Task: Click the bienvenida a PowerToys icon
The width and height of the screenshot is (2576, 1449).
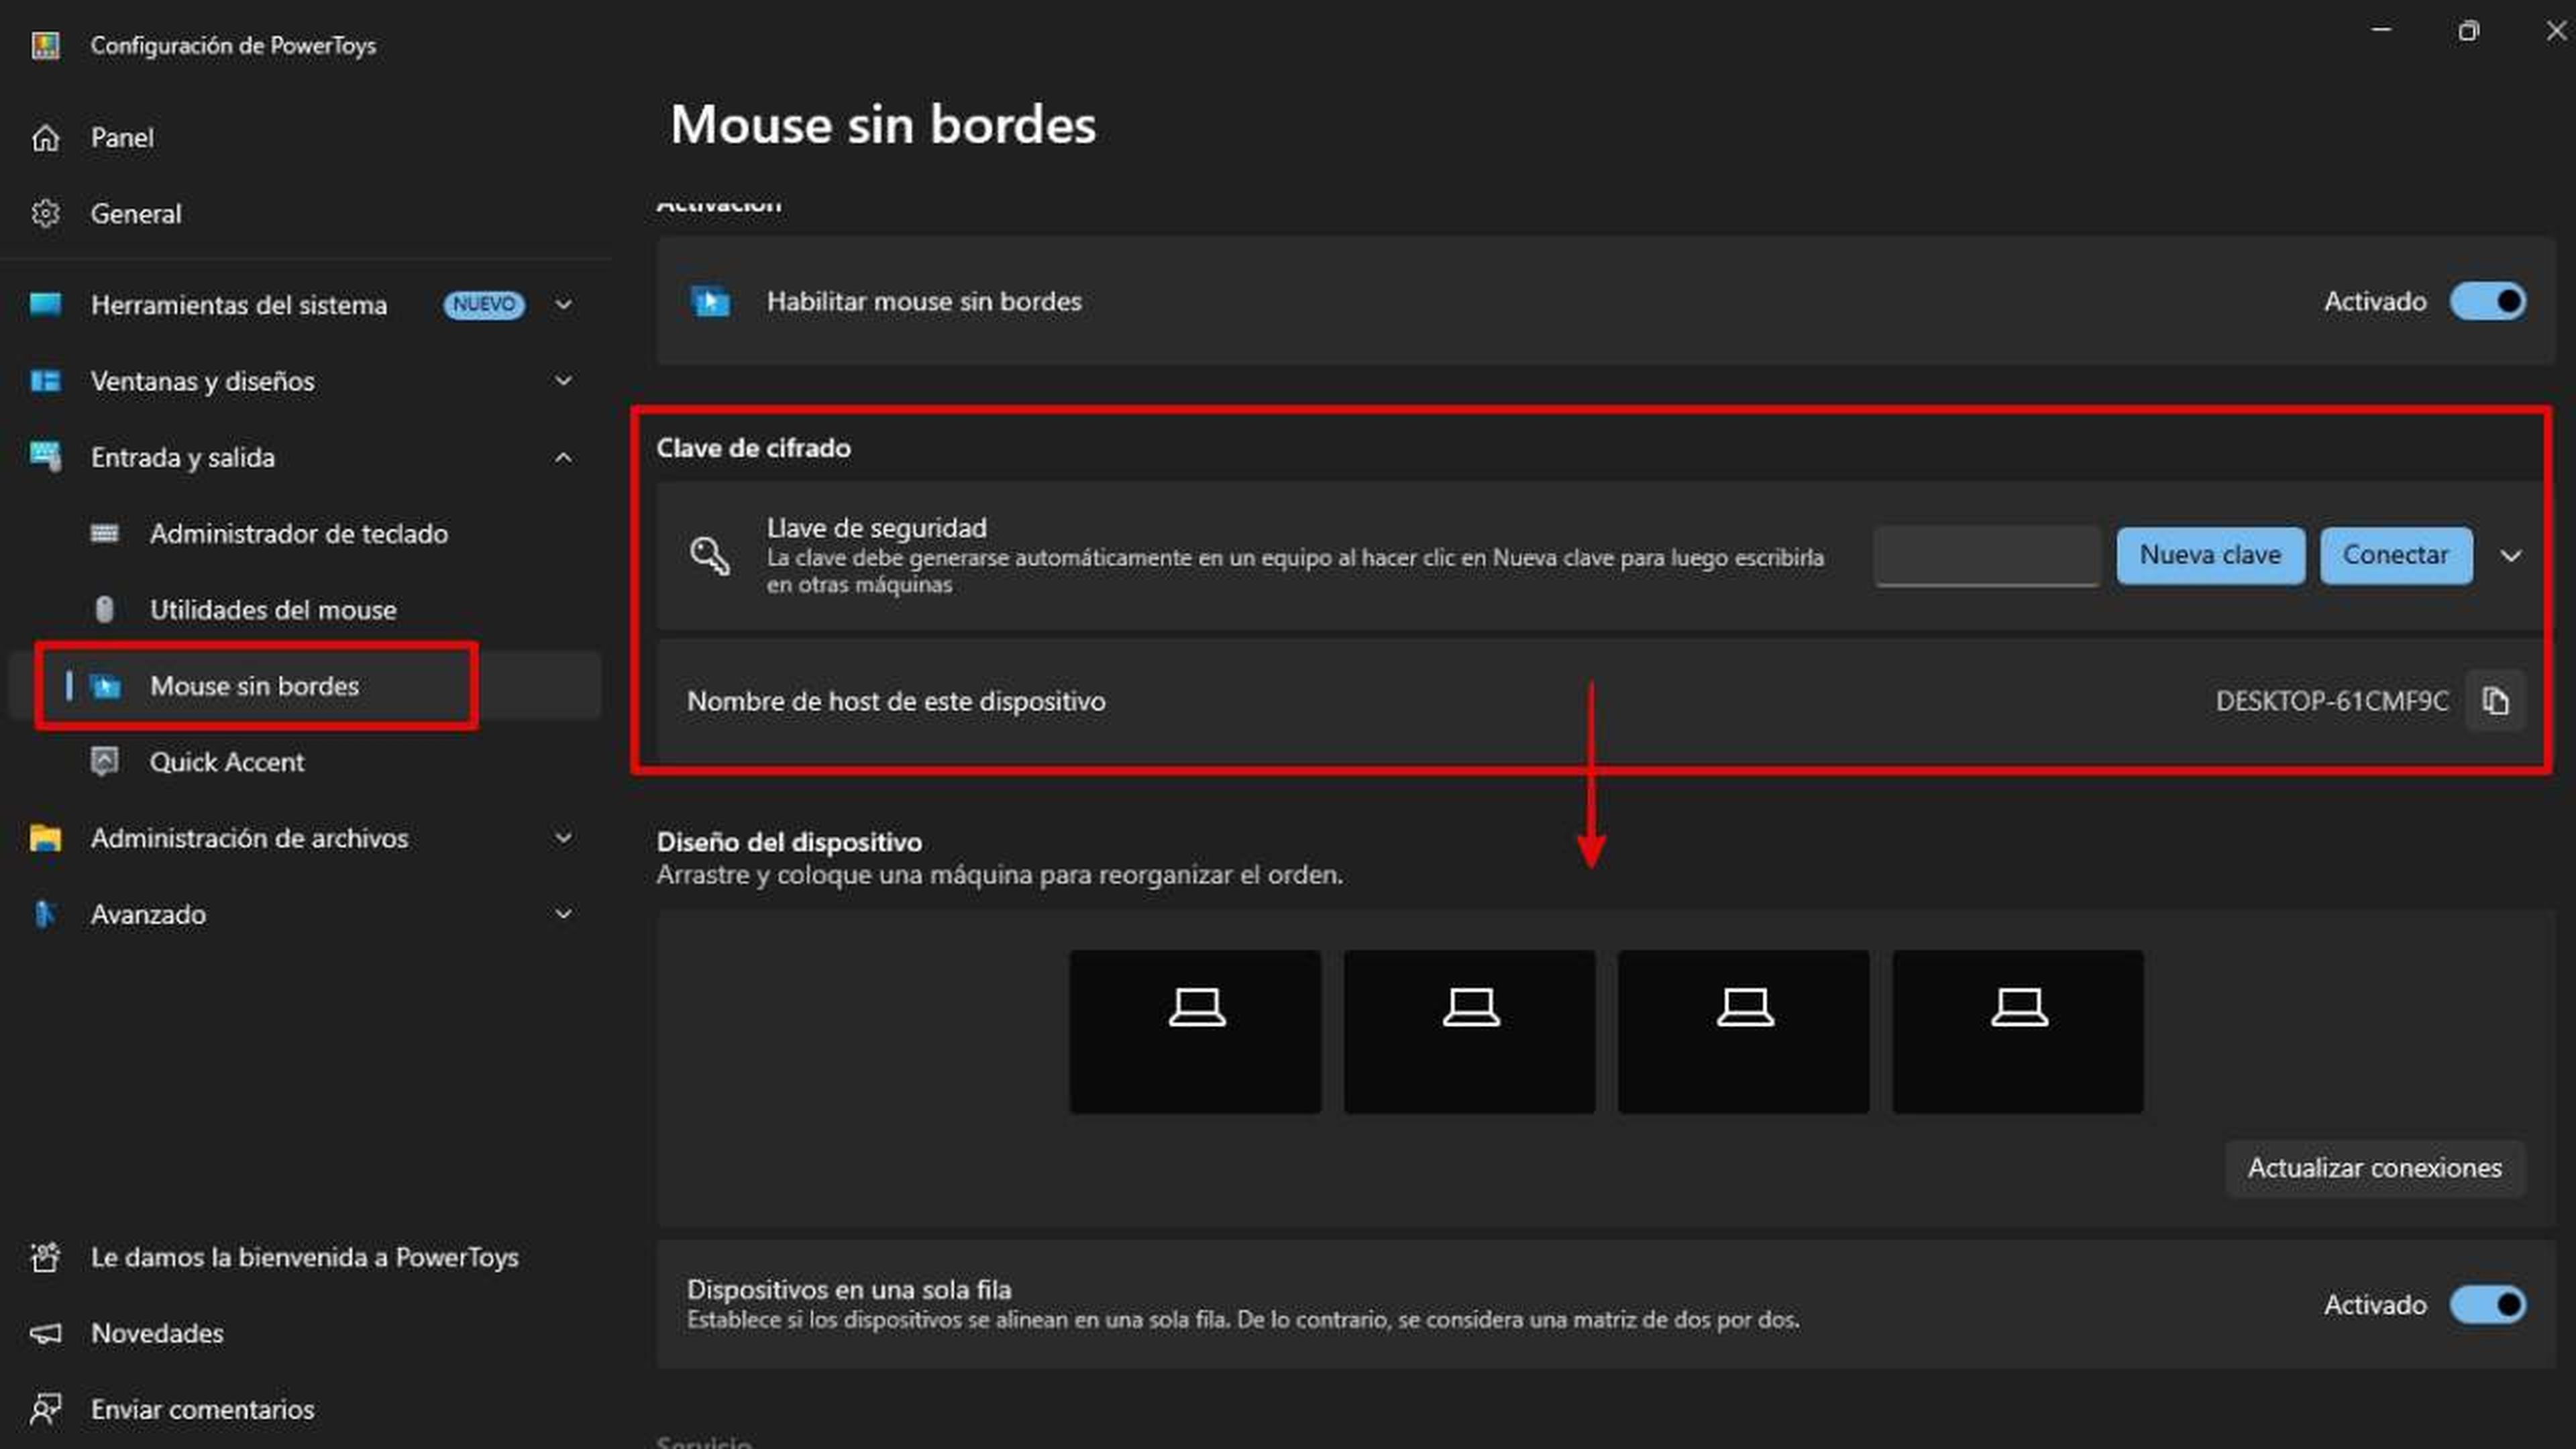Action: (x=45, y=1257)
